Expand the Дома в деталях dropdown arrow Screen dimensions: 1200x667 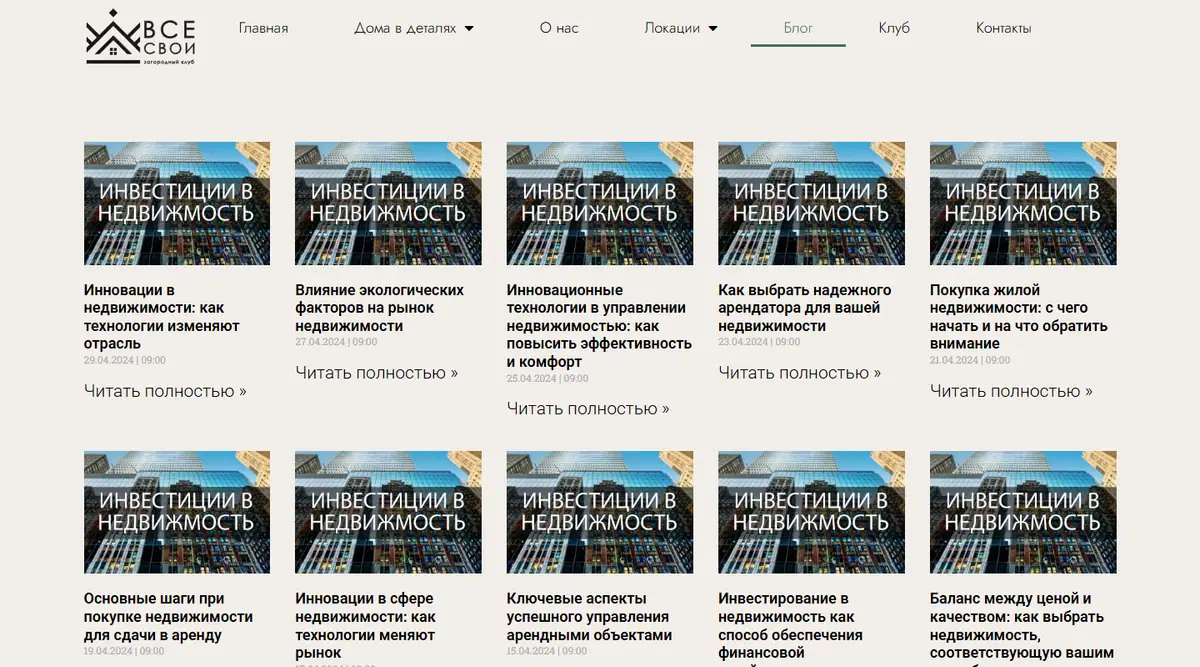[x=469, y=29]
